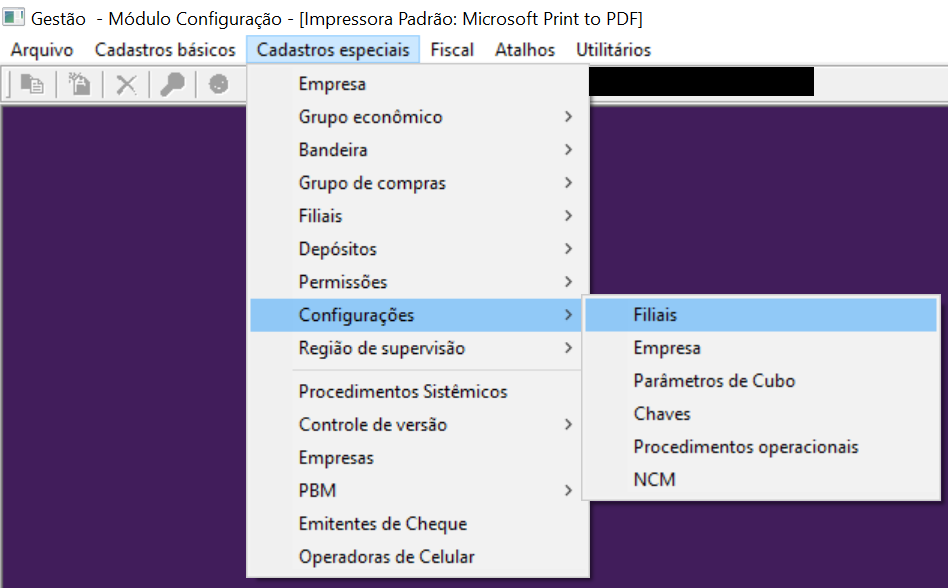Select Filiais in the Configurações submenu
Image resolution: width=948 pixels, height=588 pixels.
point(655,315)
